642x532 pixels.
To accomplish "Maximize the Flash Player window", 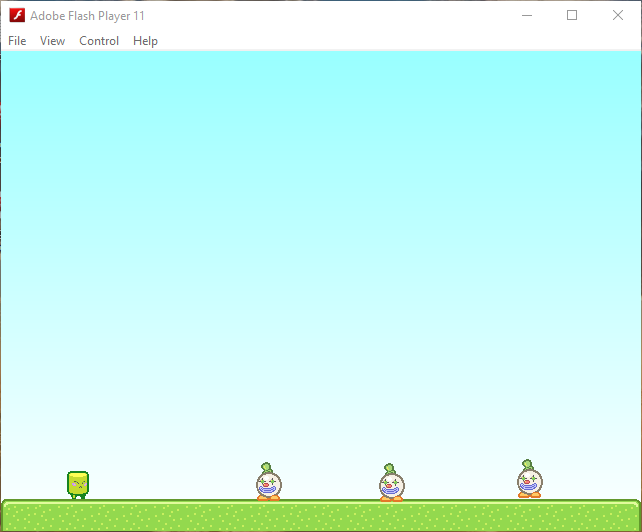I will 572,16.
